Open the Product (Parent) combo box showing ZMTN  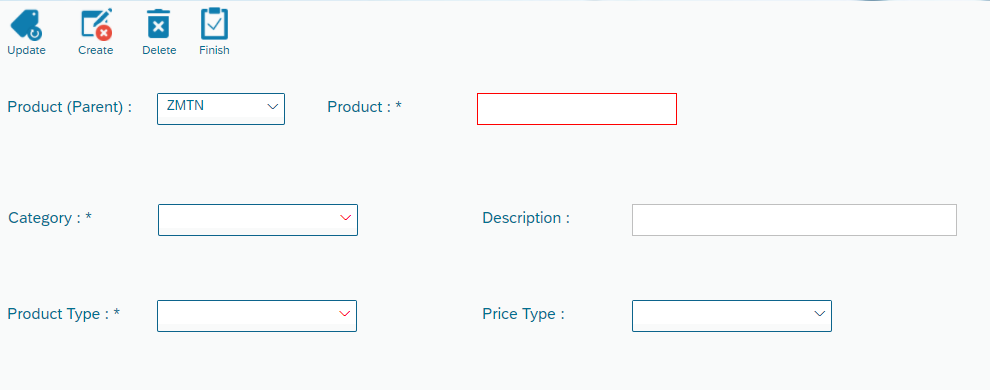(x=221, y=109)
